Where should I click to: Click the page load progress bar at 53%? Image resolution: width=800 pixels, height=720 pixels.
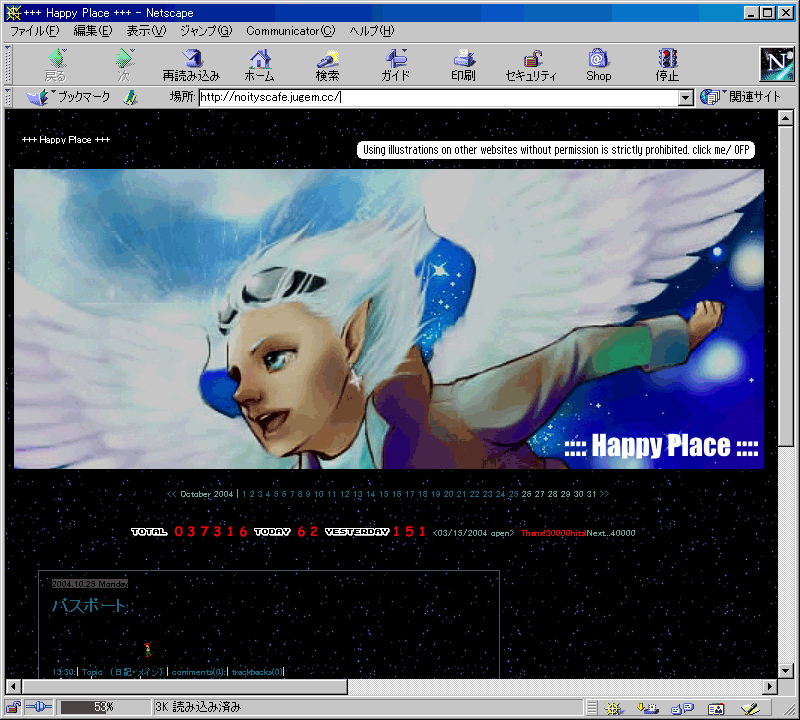click(x=104, y=707)
